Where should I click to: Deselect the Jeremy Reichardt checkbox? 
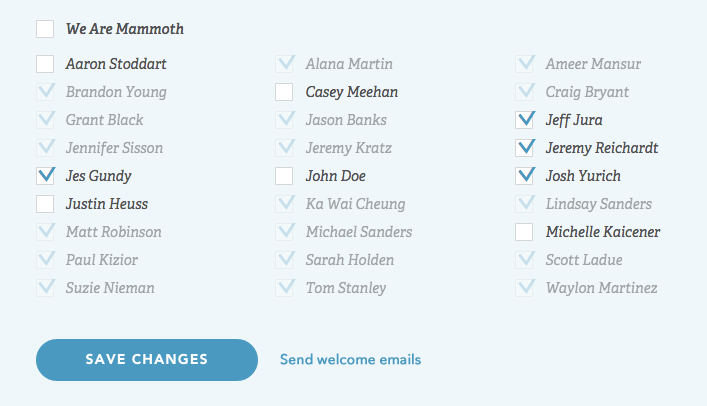[525, 148]
